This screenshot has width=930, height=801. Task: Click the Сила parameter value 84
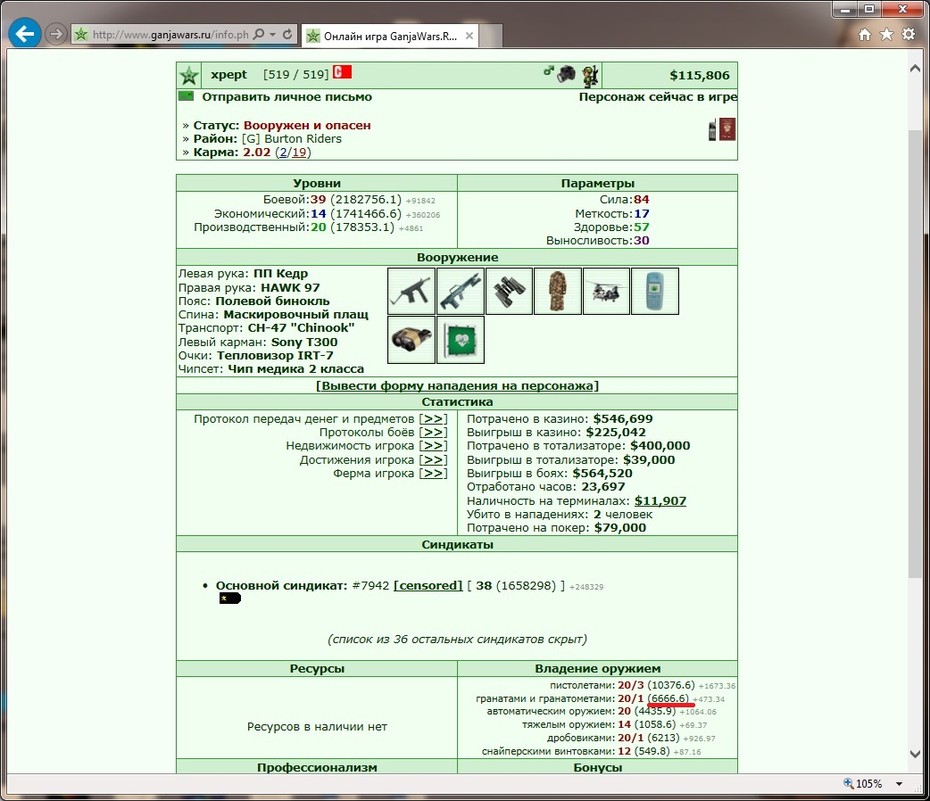pyautogui.click(x=641, y=200)
